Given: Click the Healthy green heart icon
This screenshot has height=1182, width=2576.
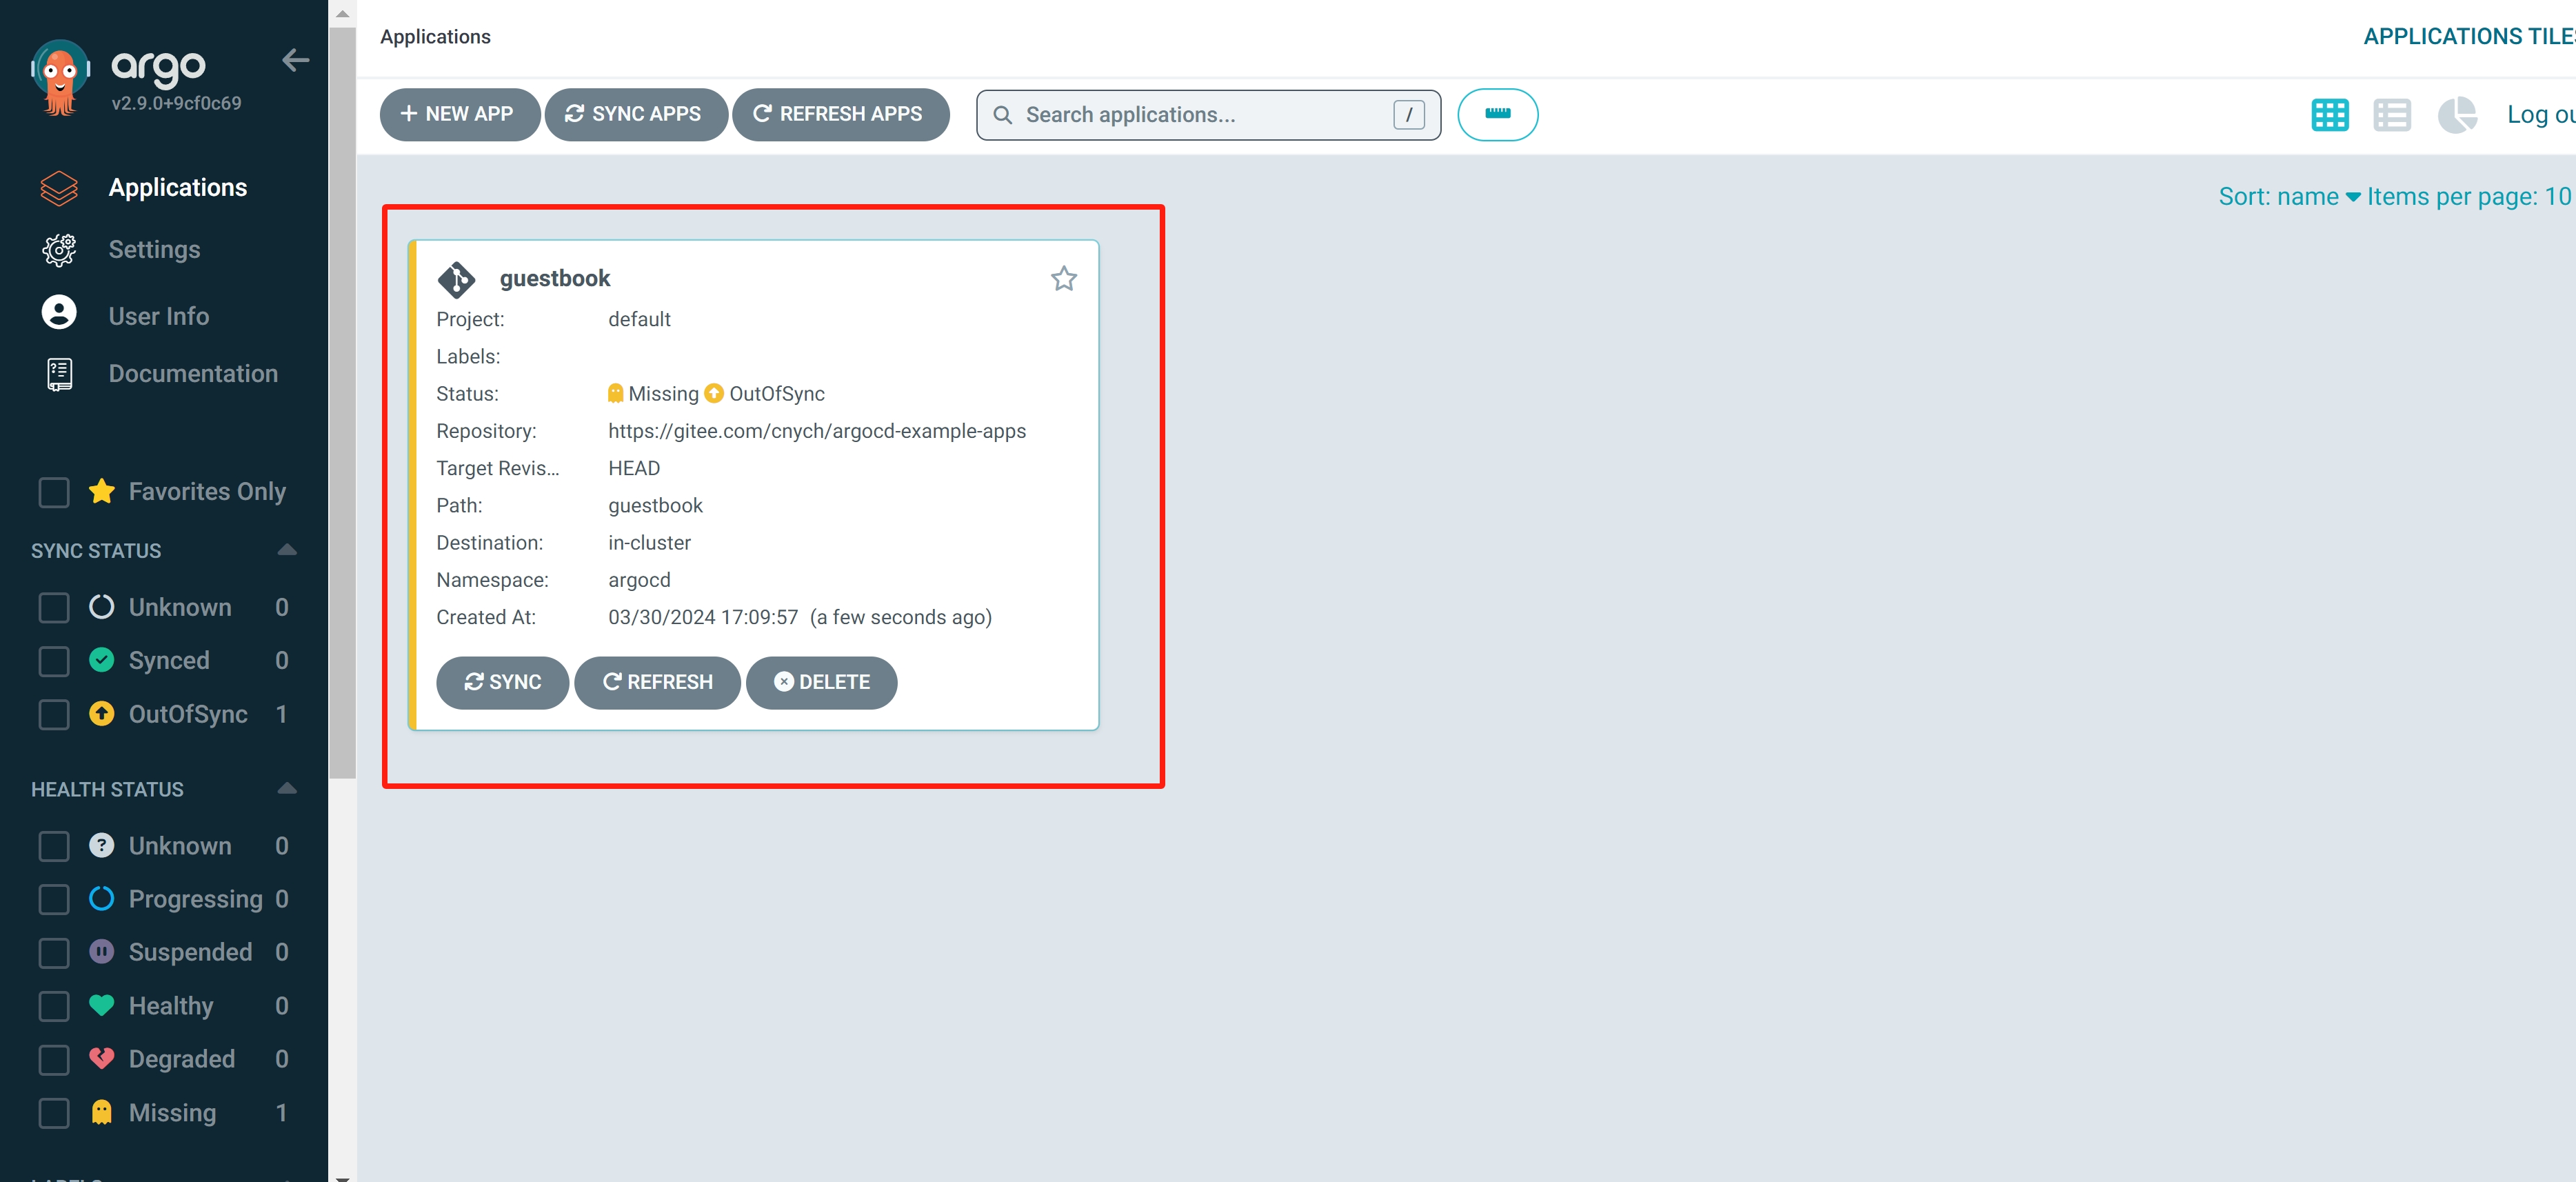Looking at the screenshot, I should (101, 1005).
